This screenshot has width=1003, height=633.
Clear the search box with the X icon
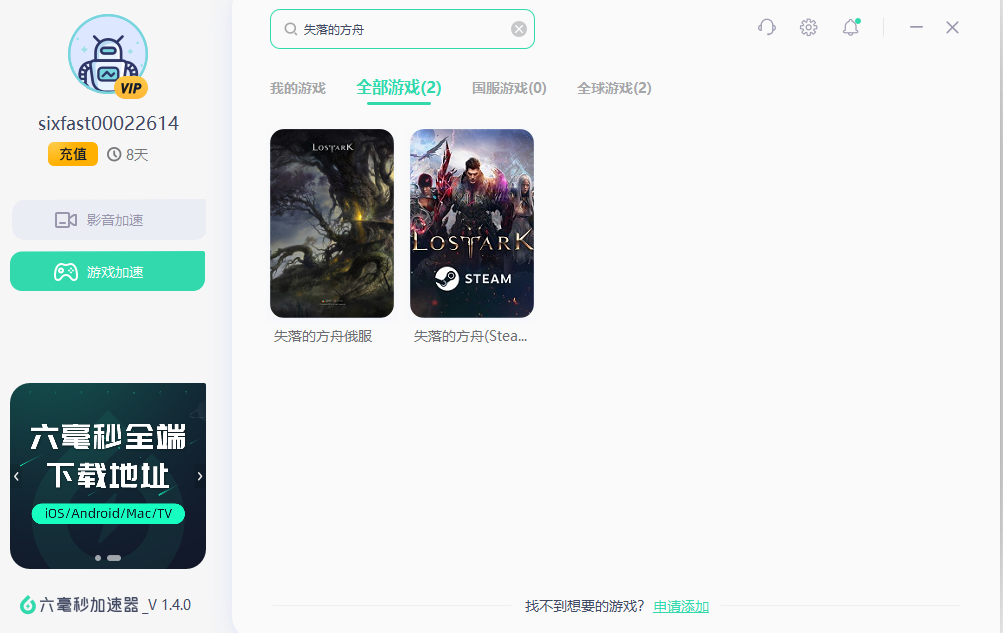519,28
